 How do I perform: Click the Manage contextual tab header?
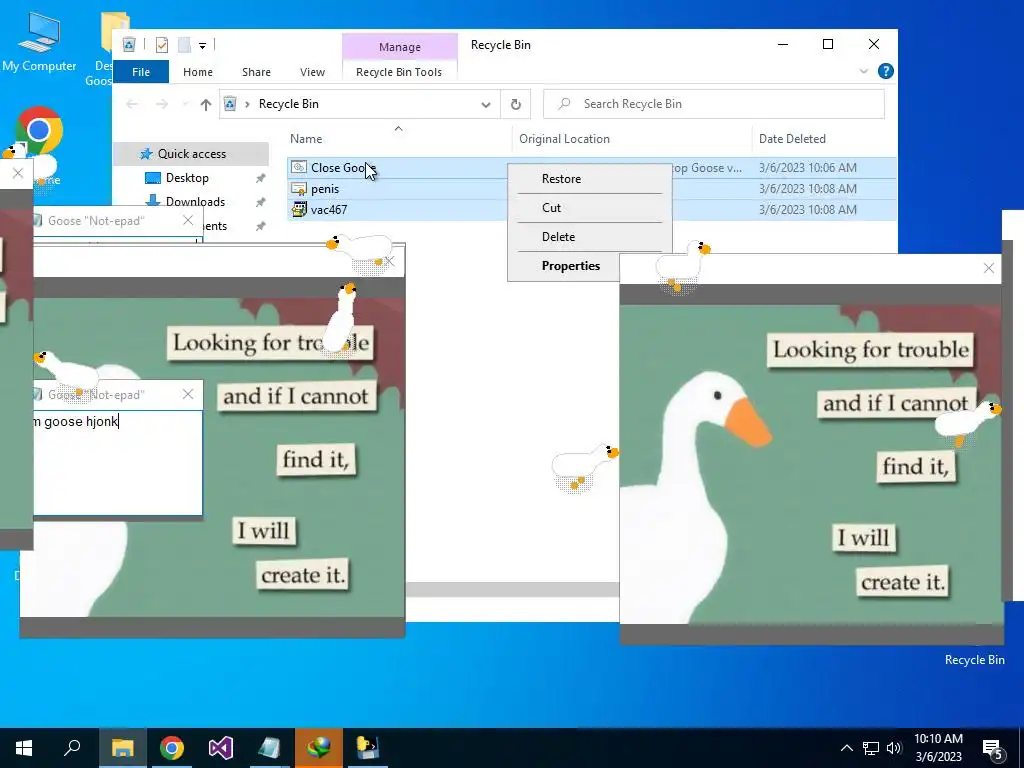400,47
